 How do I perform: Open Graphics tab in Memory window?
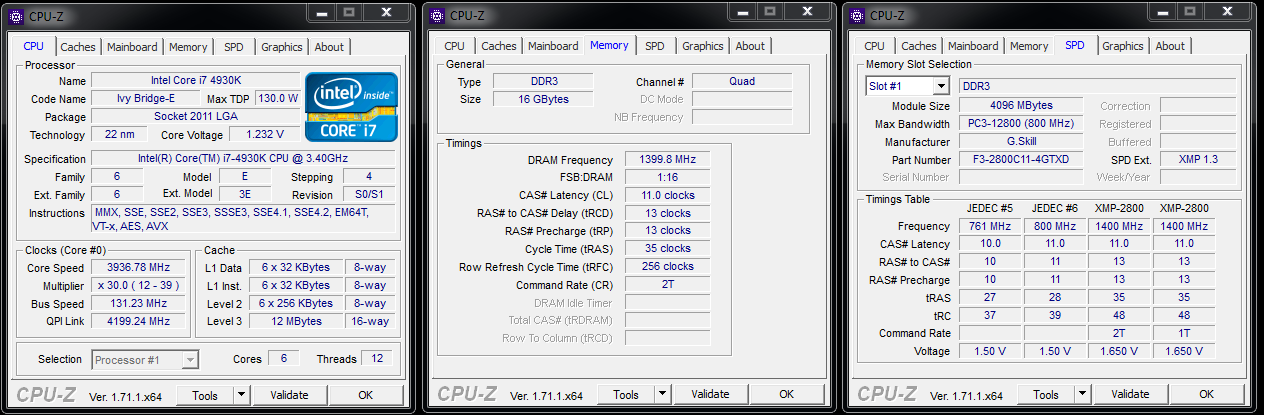(x=703, y=46)
